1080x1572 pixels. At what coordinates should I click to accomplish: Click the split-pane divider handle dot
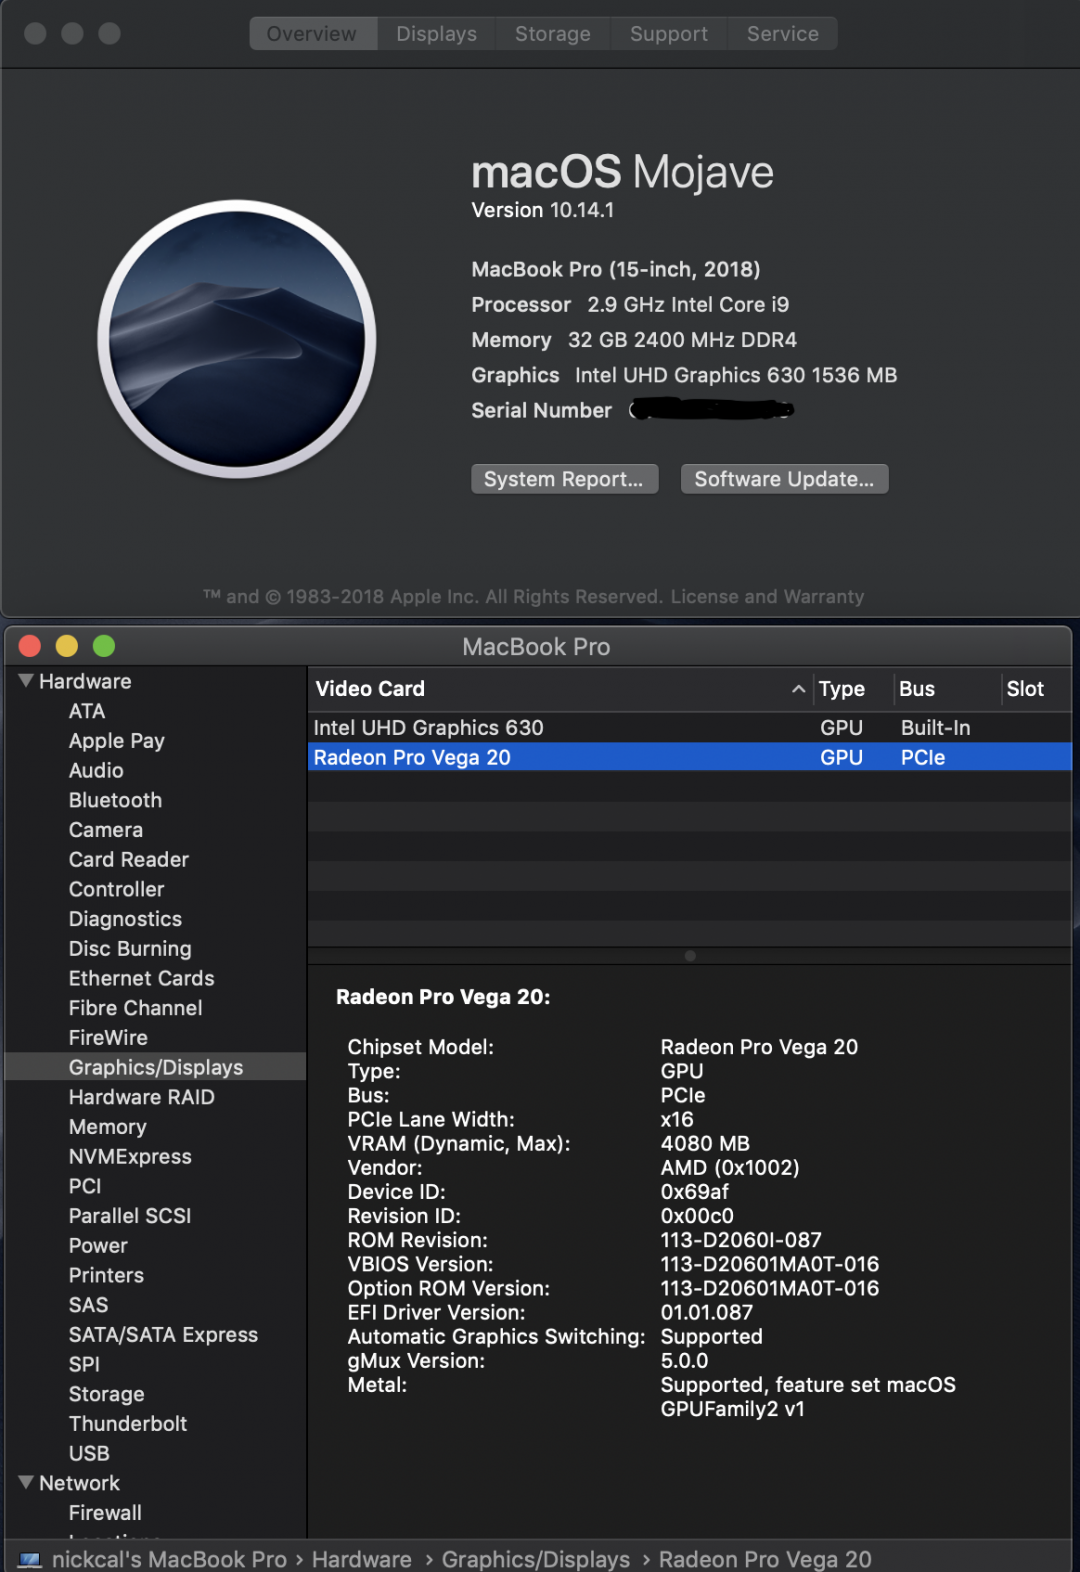pos(690,956)
